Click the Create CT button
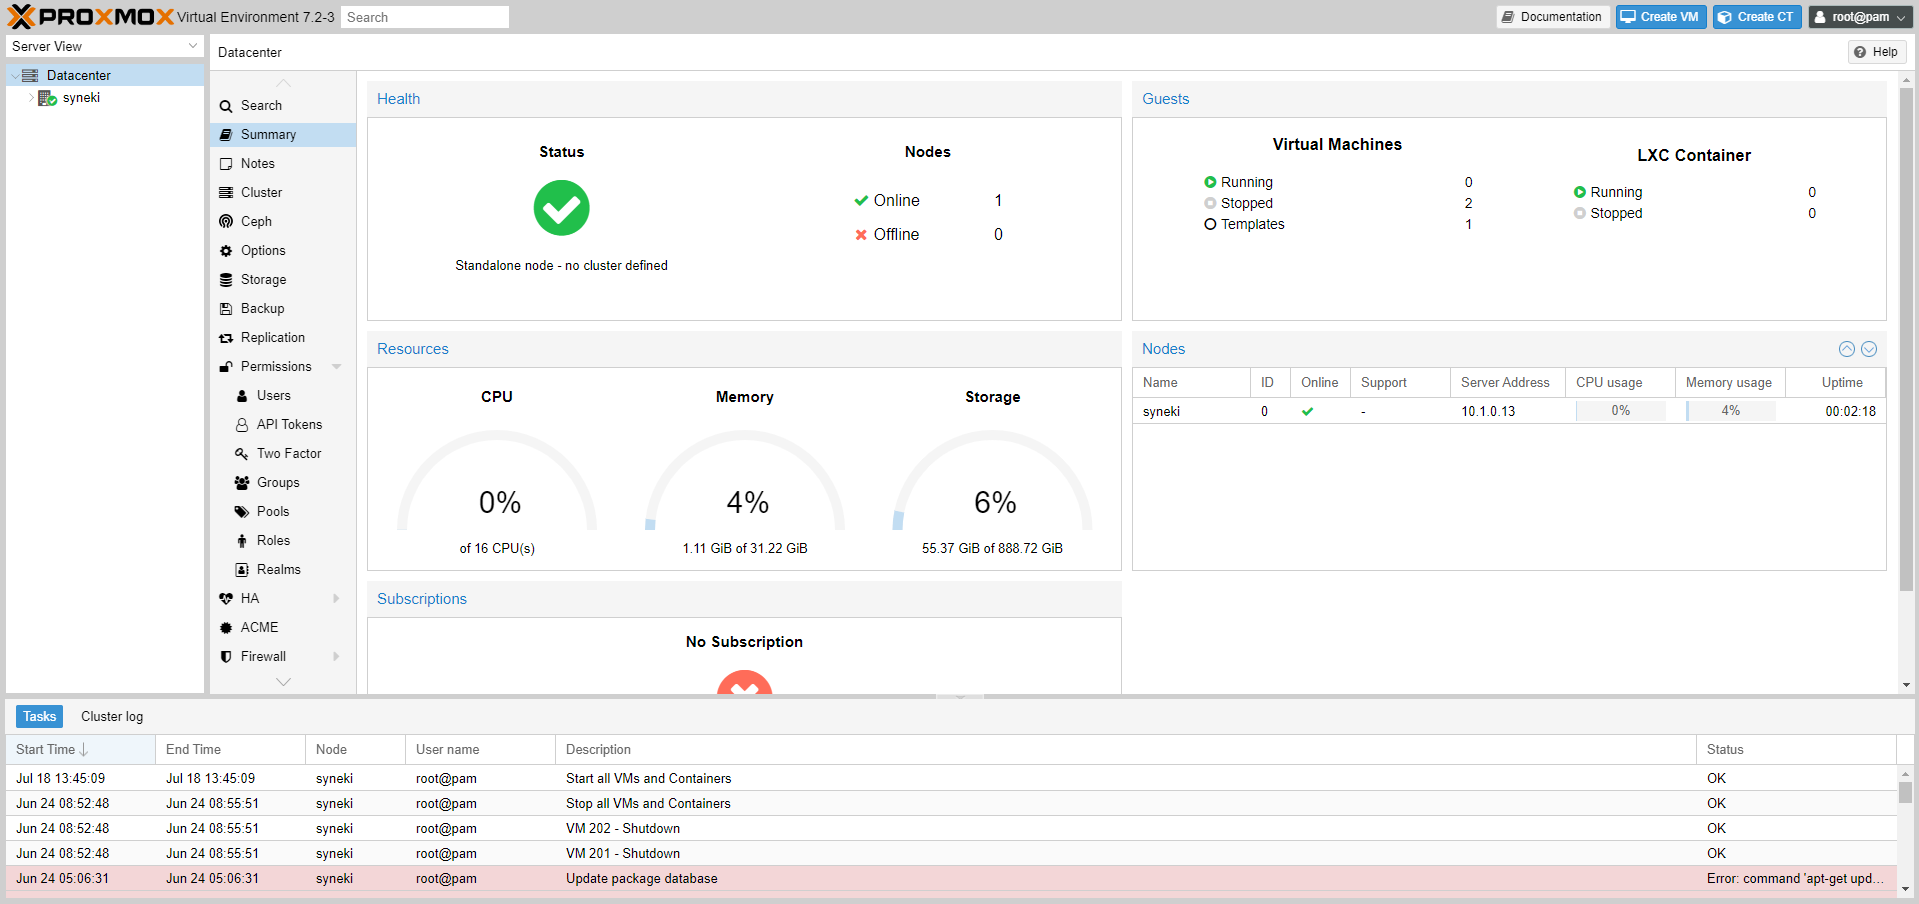 pos(1757,17)
